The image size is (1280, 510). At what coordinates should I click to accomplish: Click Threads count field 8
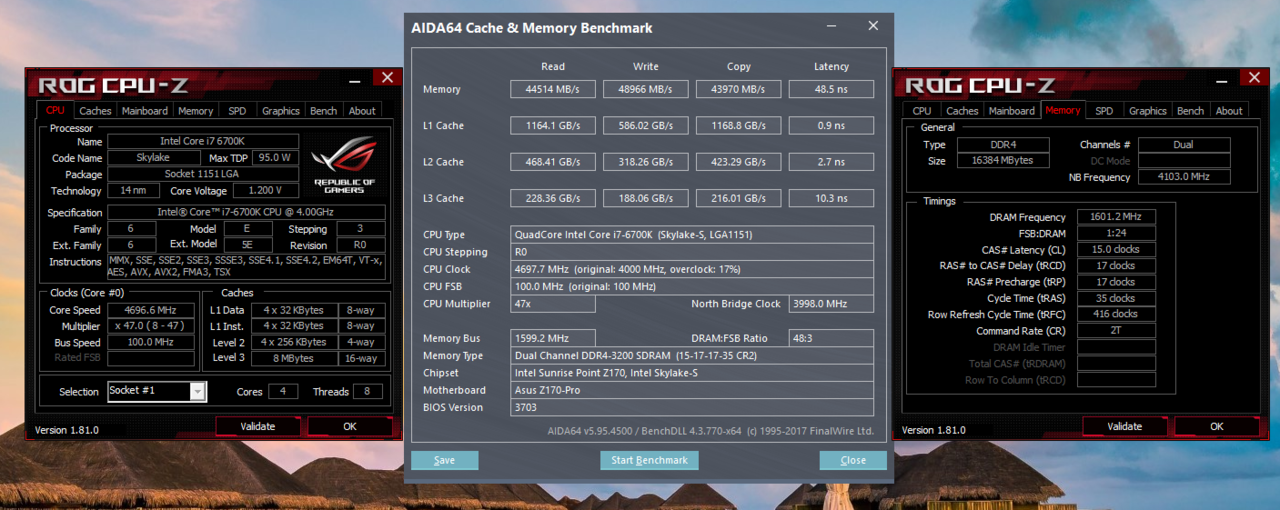pyautogui.click(x=368, y=392)
